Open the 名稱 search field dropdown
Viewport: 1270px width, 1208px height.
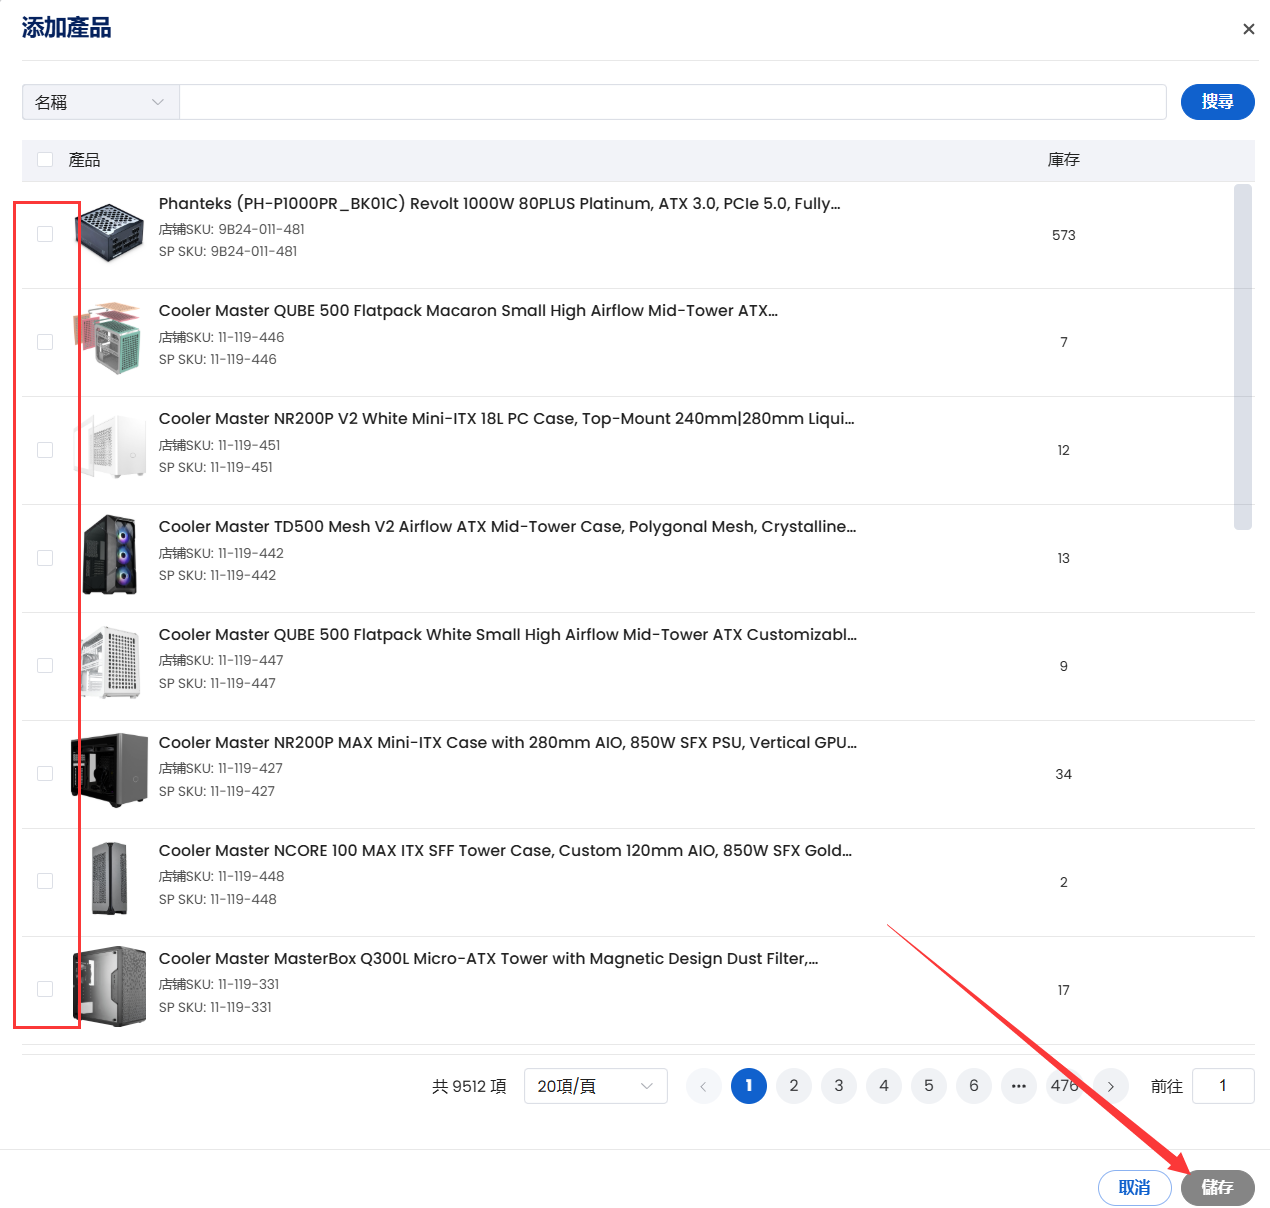[x=101, y=102]
